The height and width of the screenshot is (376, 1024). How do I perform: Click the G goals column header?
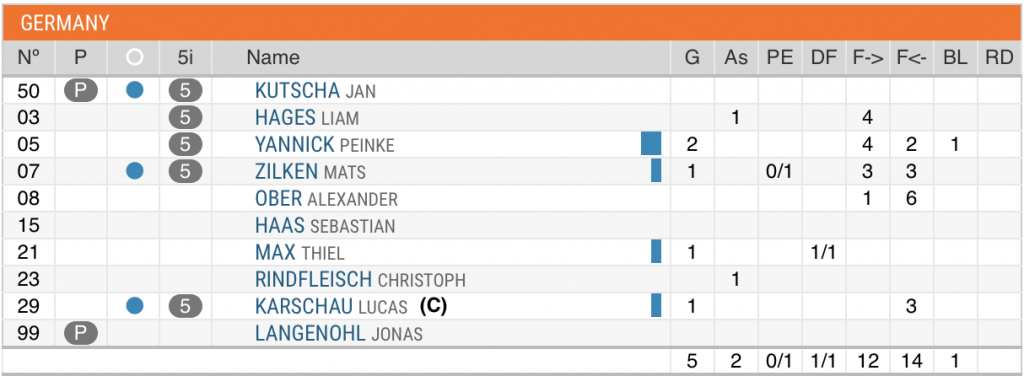coord(692,57)
